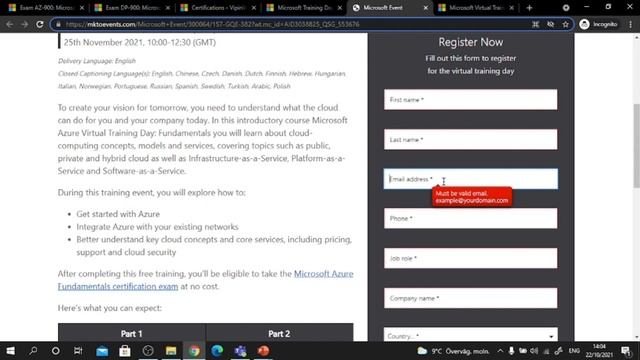Switch to Chrome on the taskbar
This screenshot has width=640, height=360.
coord(194,351)
